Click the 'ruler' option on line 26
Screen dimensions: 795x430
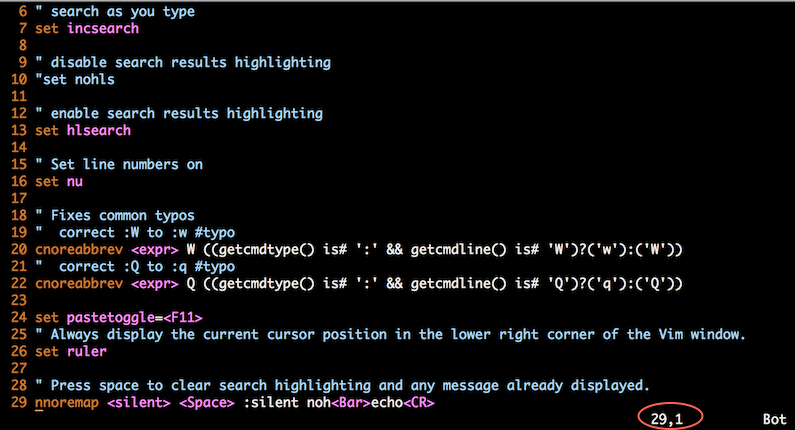pos(87,351)
